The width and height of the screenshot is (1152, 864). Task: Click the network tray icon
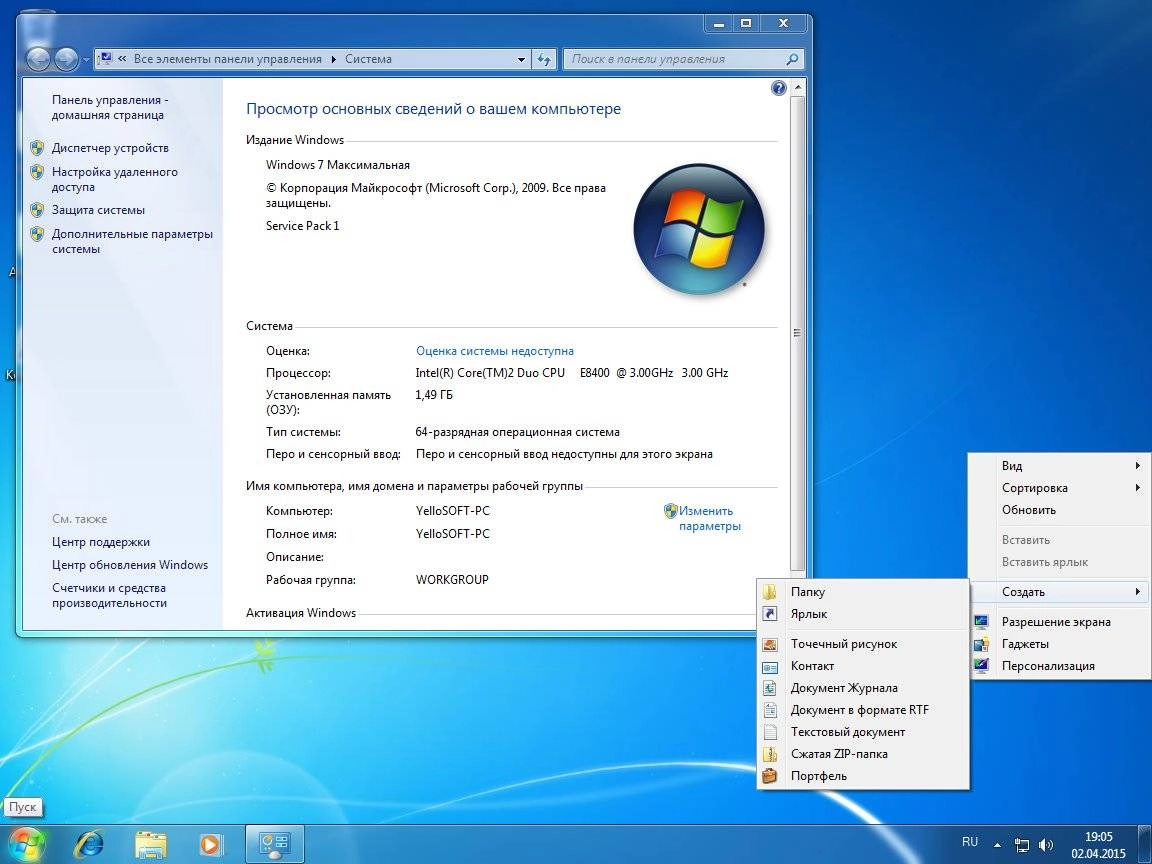pos(1021,846)
